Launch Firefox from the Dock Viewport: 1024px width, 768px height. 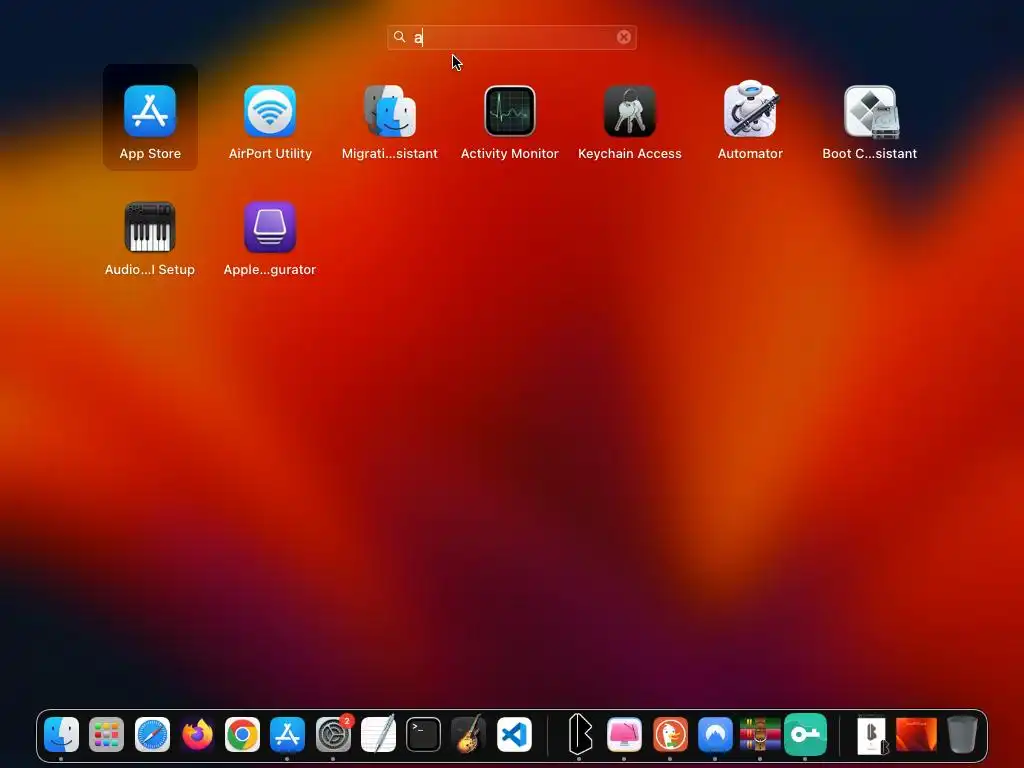[x=197, y=735]
